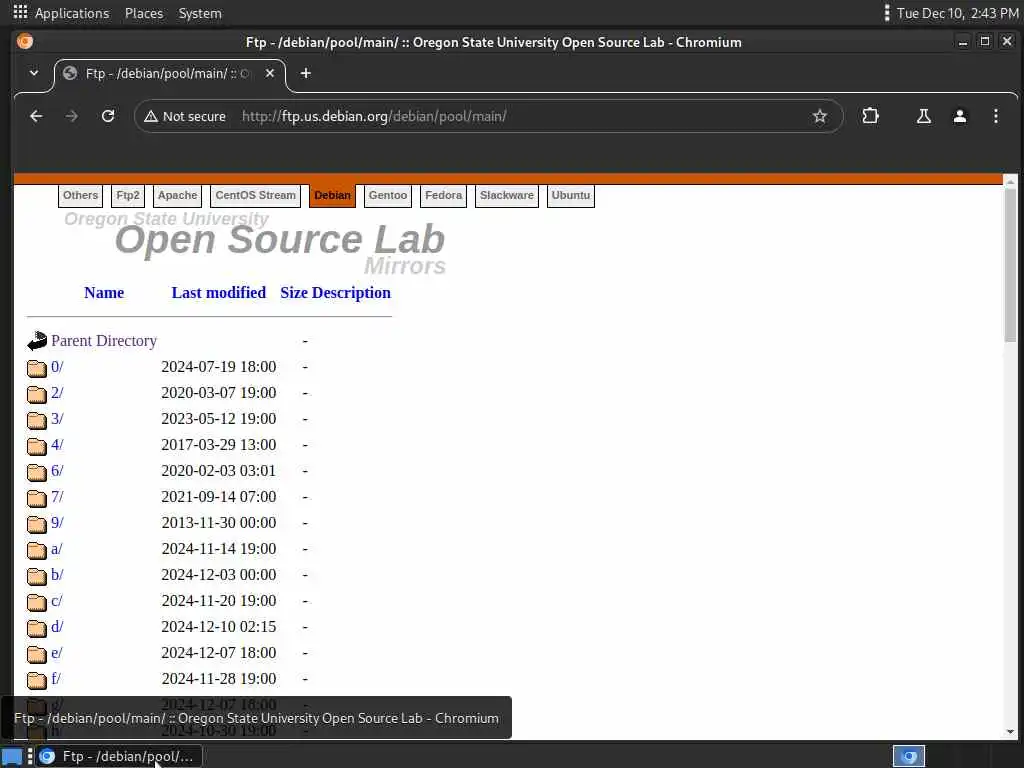The image size is (1024, 768).
Task: Click the folder icon for f/
Action: pos(37,680)
